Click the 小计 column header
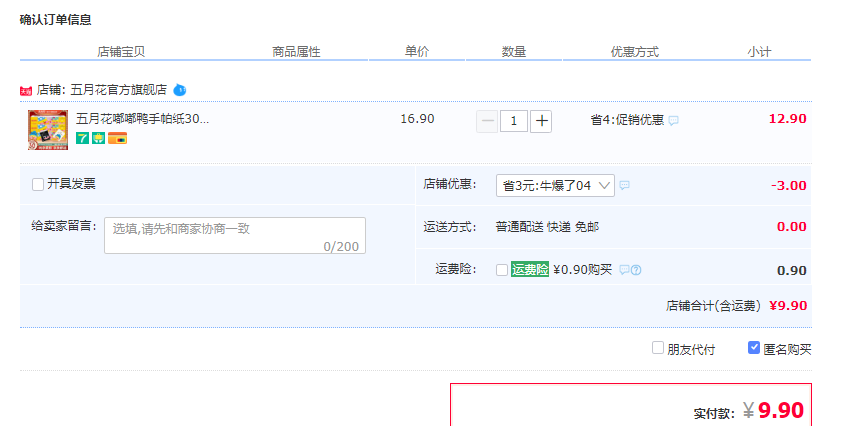This screenshot has width=848, height=426. coord(759,52)
